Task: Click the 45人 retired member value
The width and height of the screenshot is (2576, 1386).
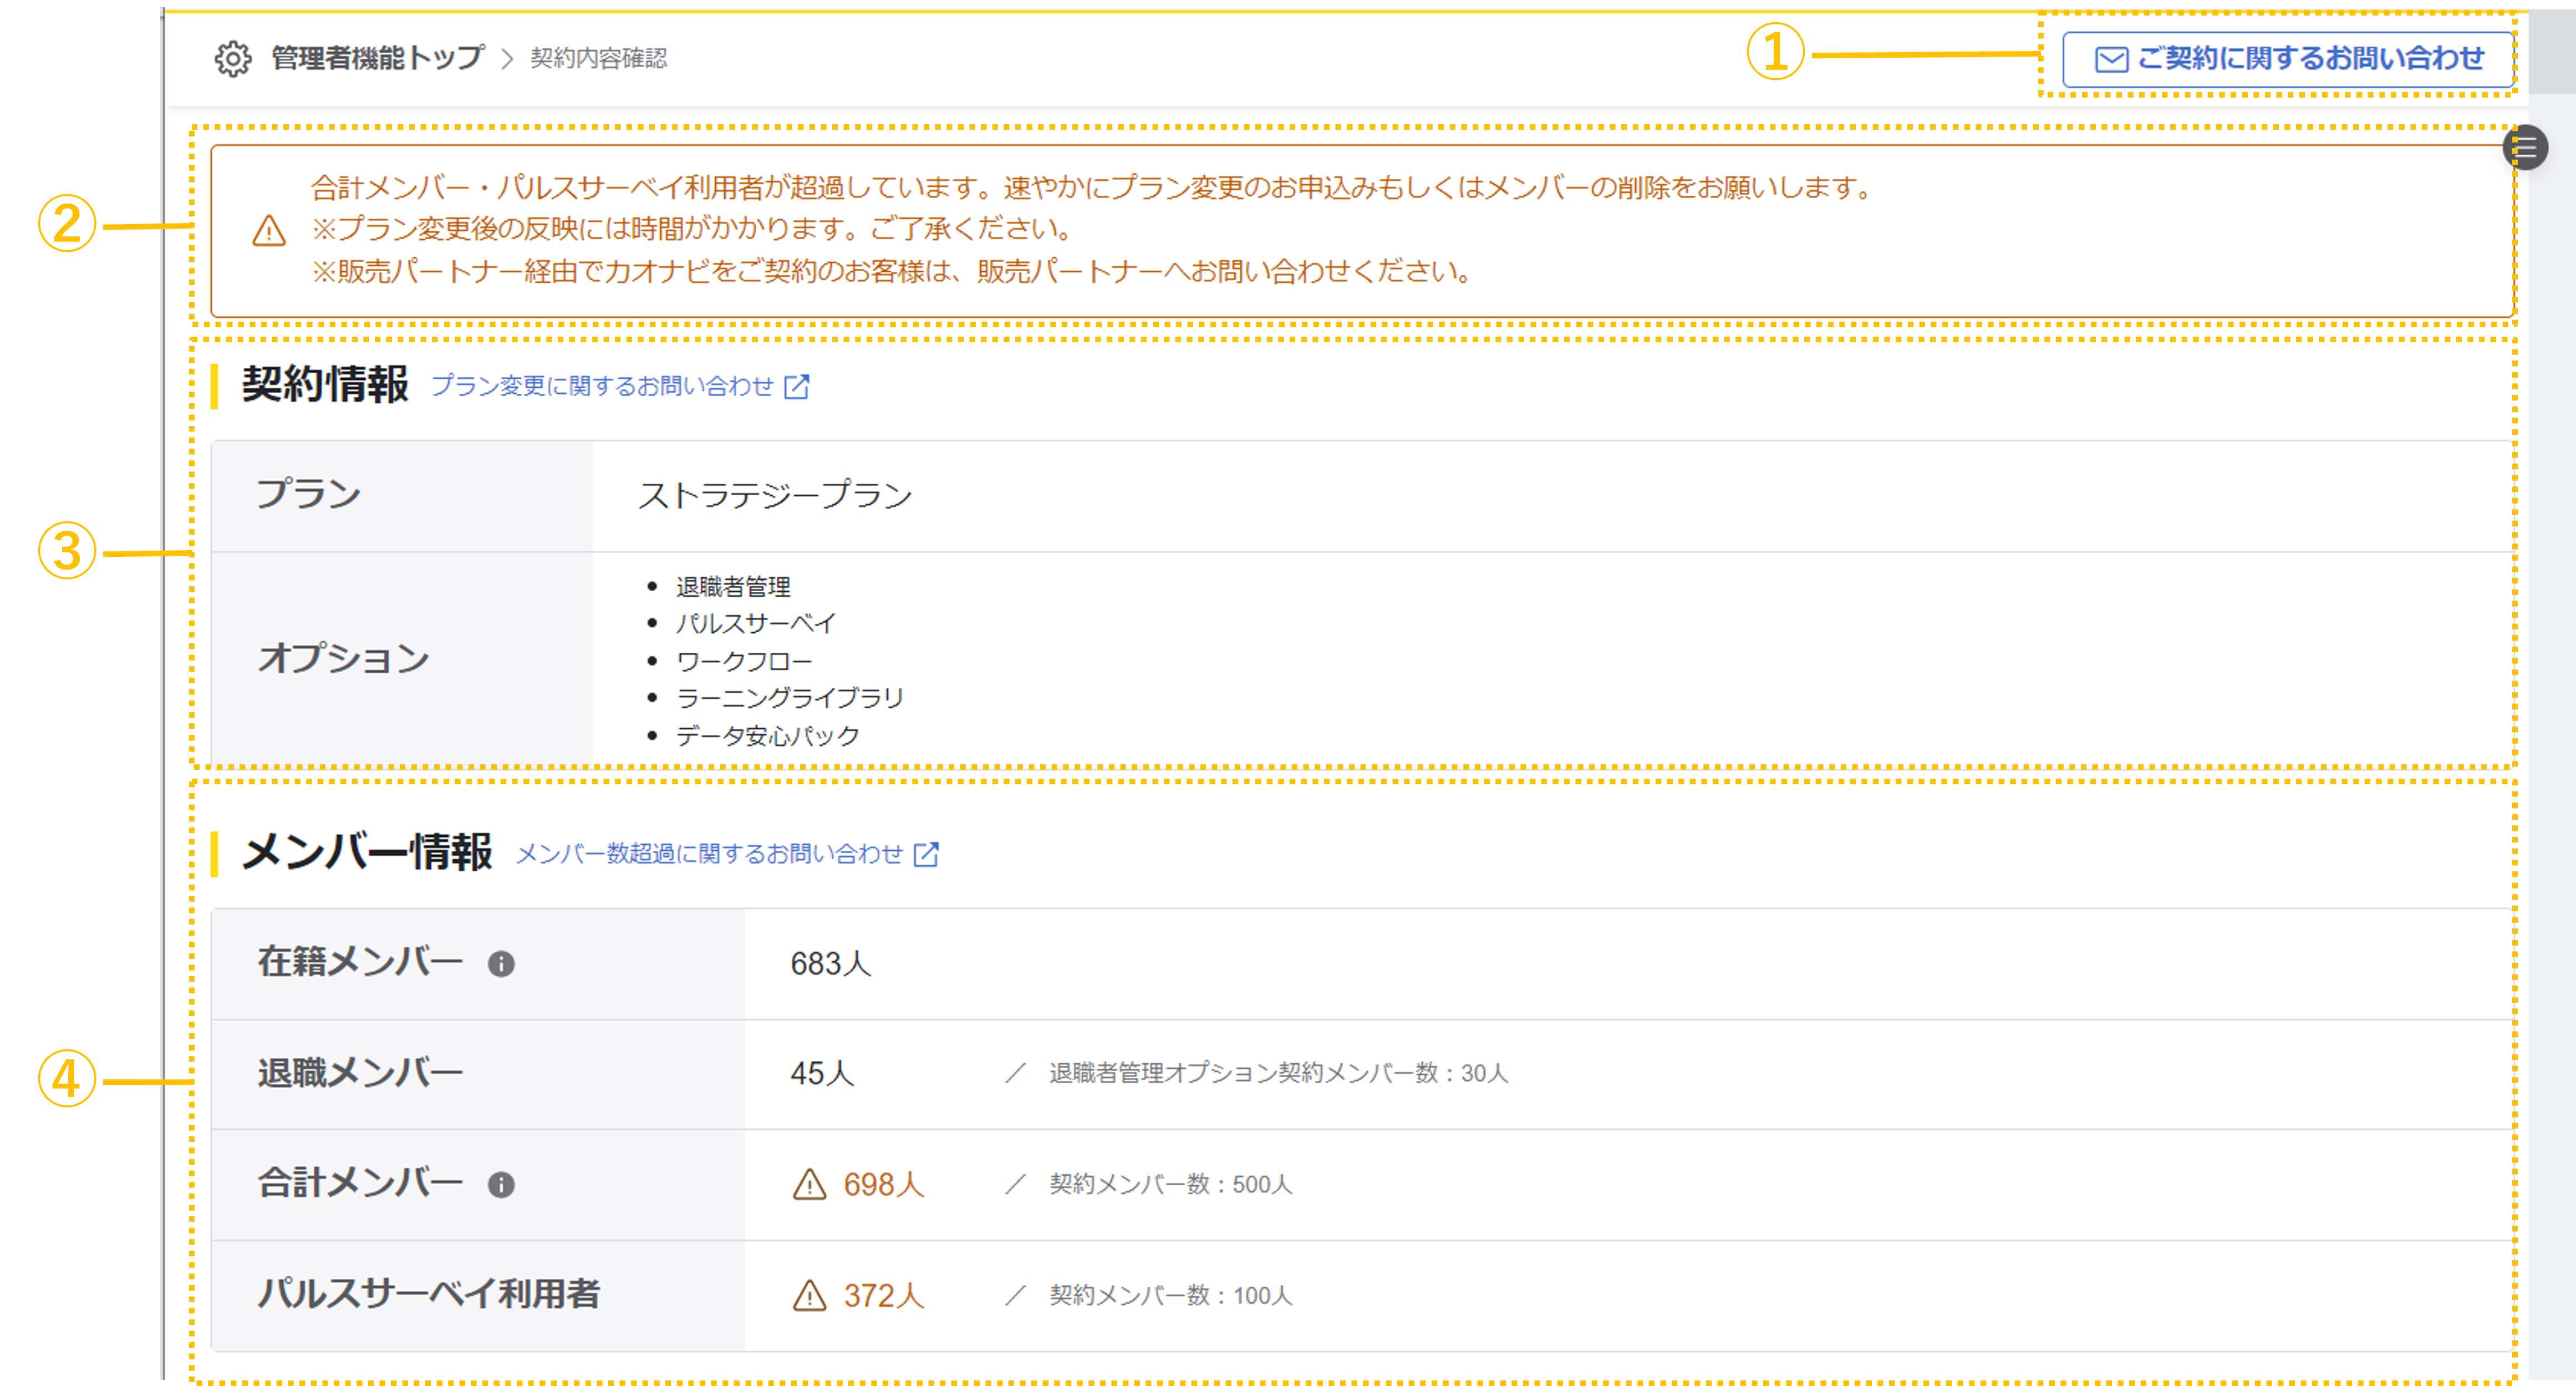Action: pos(822,1073)
